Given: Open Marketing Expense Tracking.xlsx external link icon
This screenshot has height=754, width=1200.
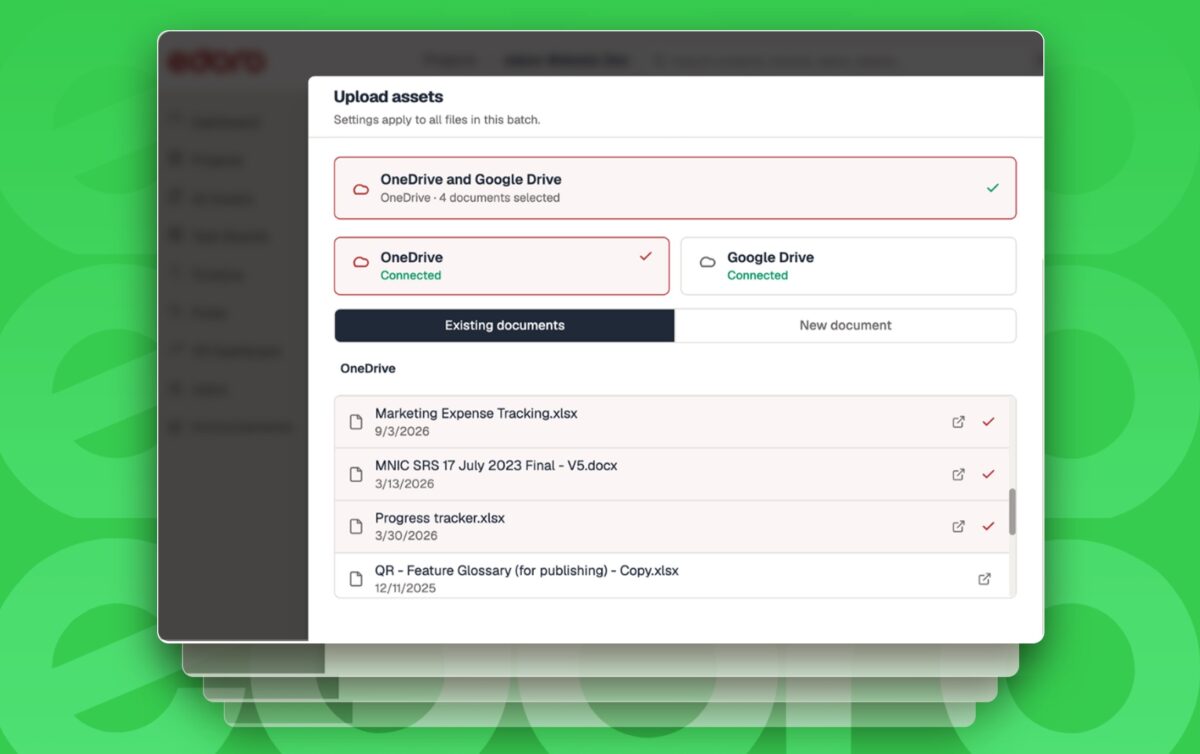Looking at the screenshot, I should pos(958,422).
